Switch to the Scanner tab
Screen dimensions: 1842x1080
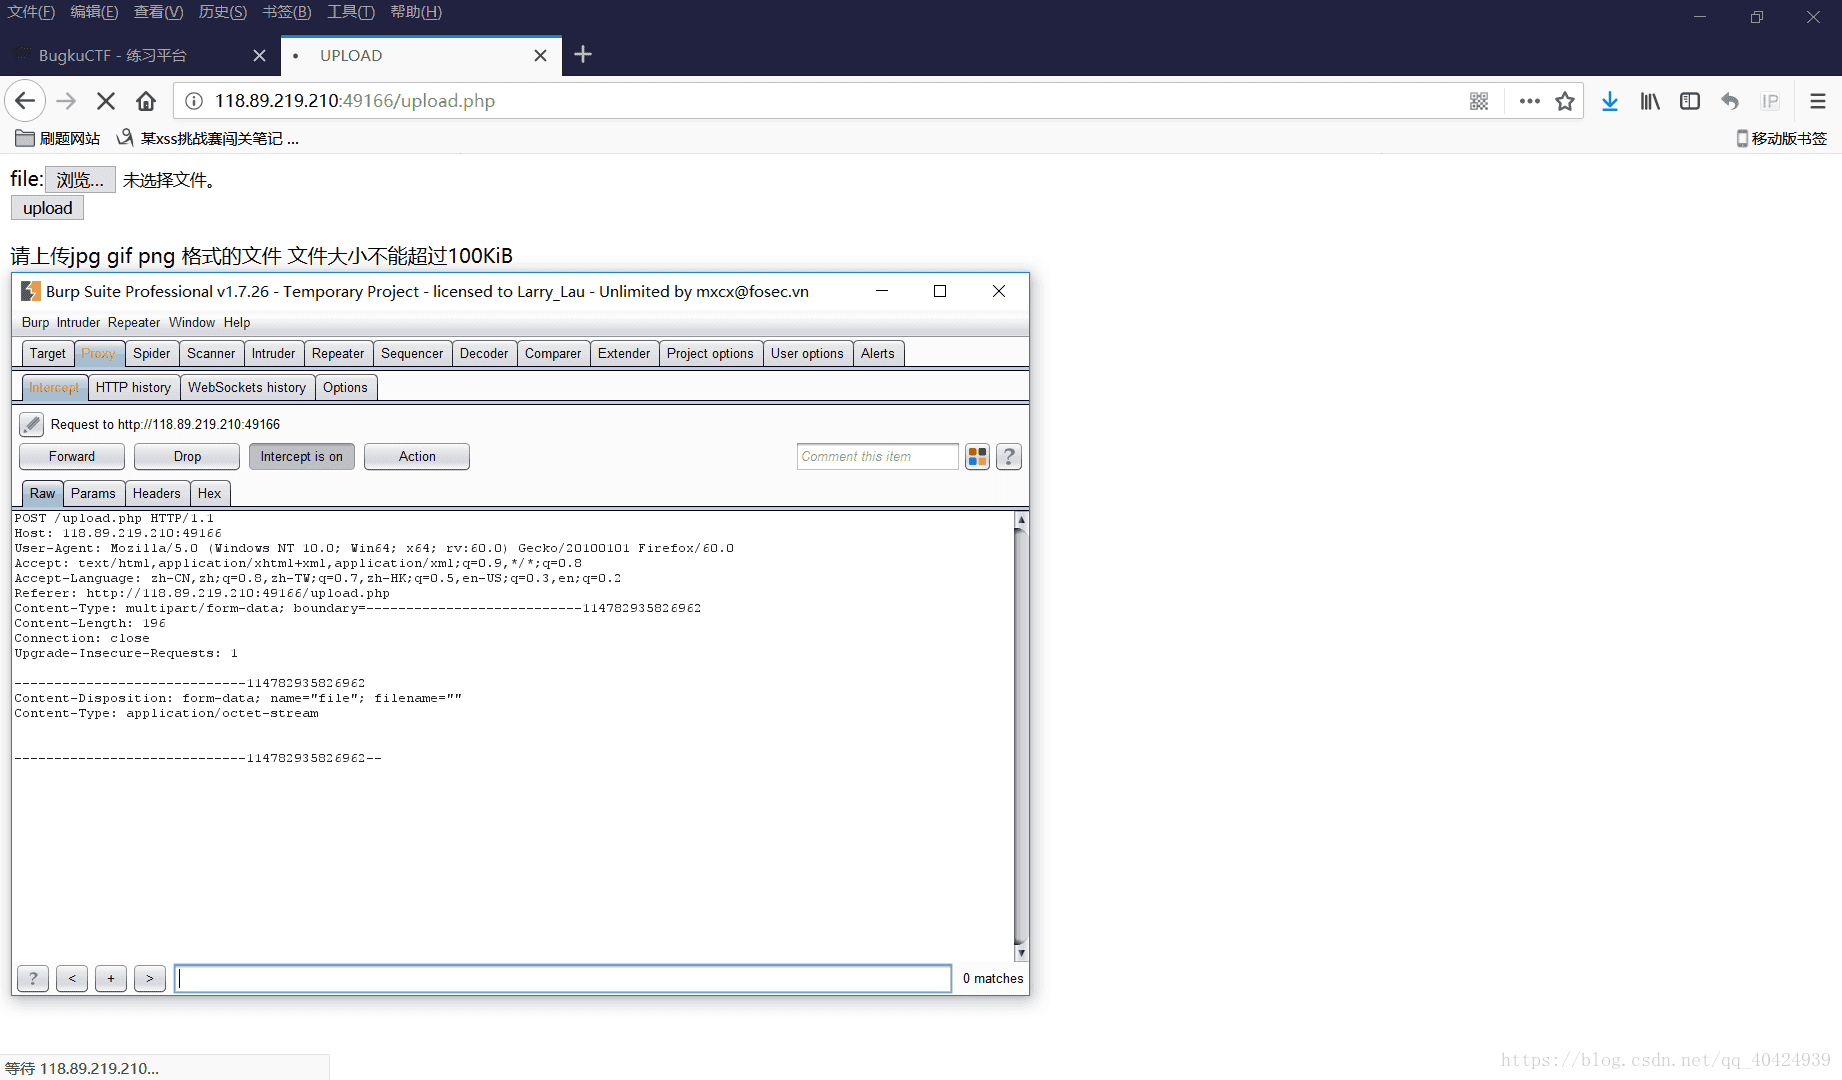[211, 354]
